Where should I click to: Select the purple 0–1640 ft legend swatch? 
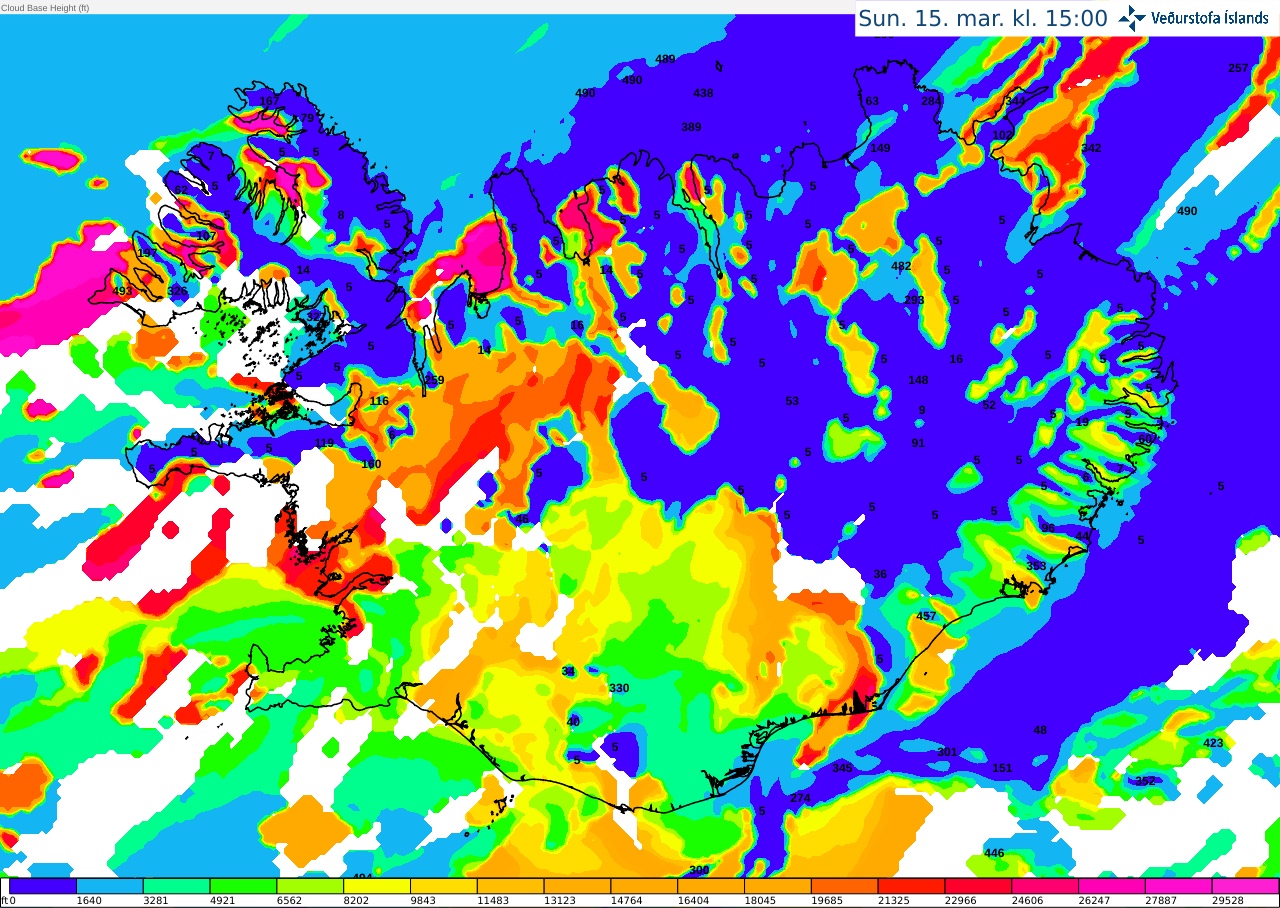pyautogui.click(x=43, y=886)
